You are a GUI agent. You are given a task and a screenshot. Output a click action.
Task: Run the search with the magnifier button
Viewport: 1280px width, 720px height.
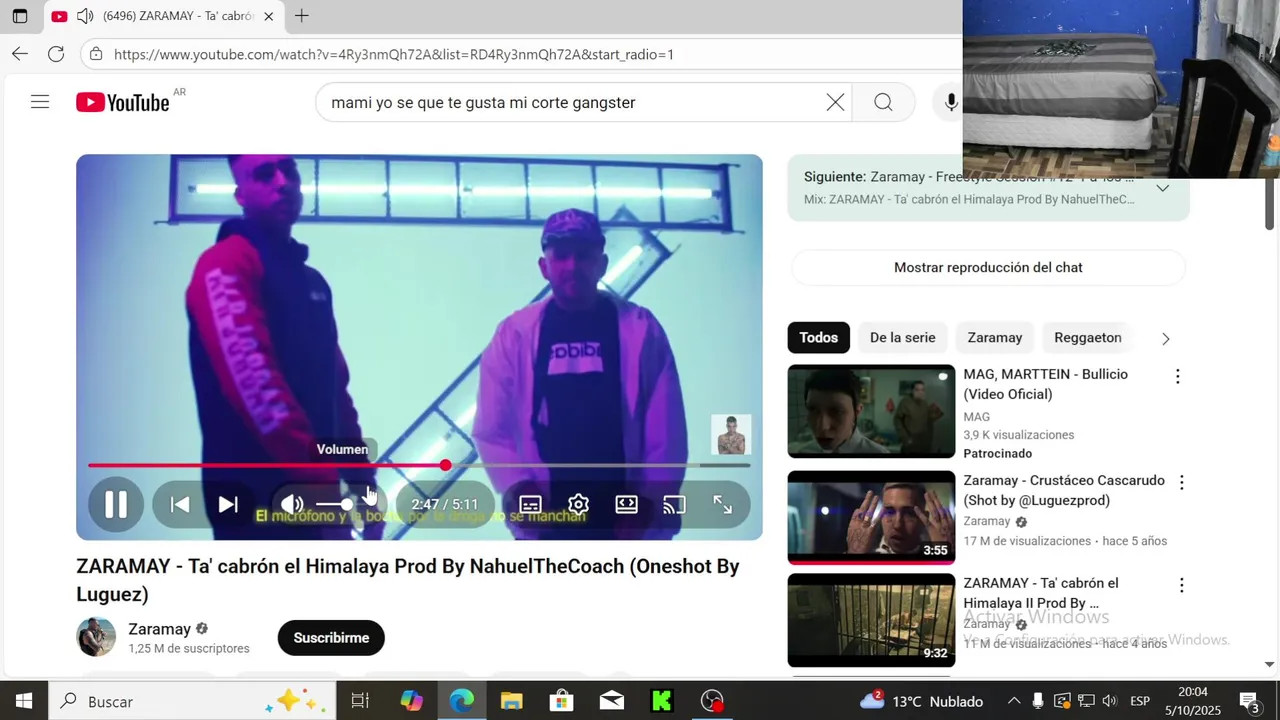click(883, 102)
